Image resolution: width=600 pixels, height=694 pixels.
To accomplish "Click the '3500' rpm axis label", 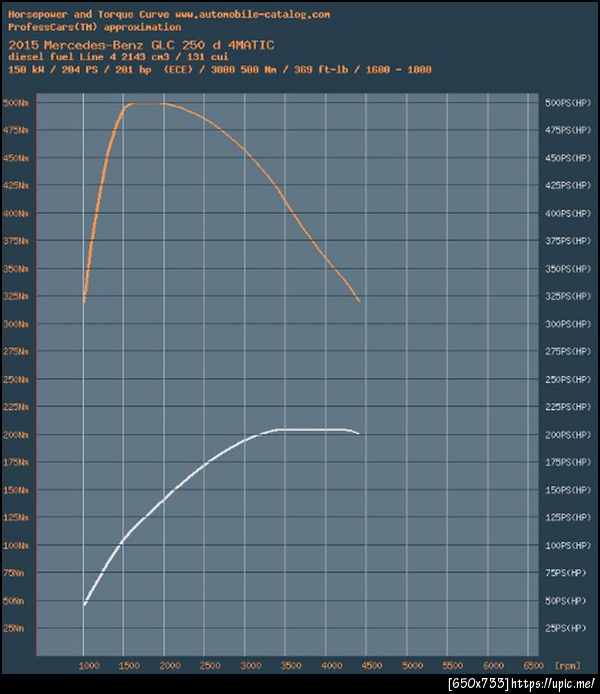I will [x=291, y=665].
